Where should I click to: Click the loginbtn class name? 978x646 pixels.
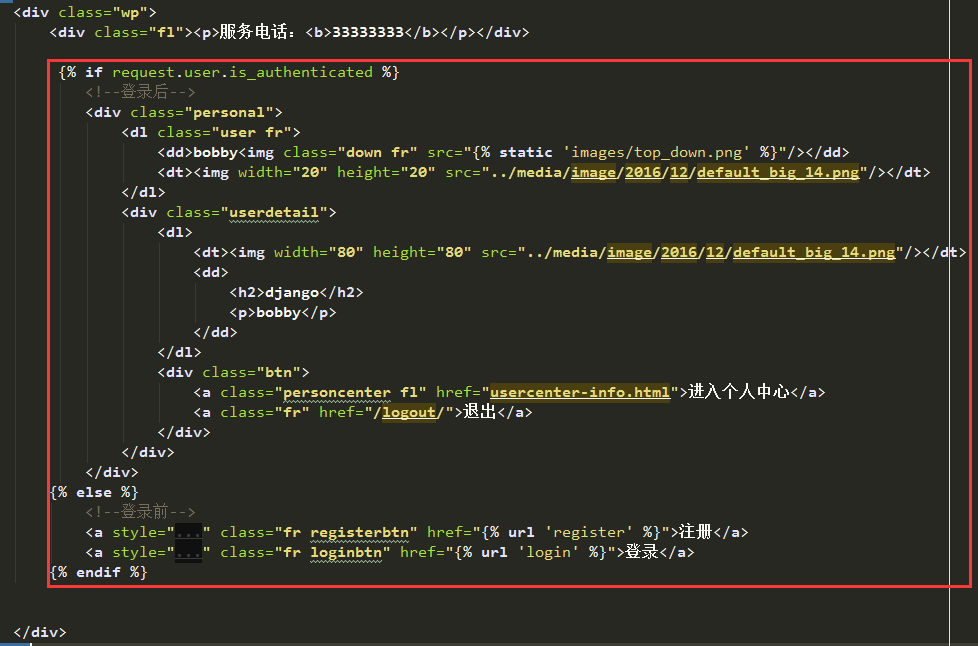click(346, 552)
